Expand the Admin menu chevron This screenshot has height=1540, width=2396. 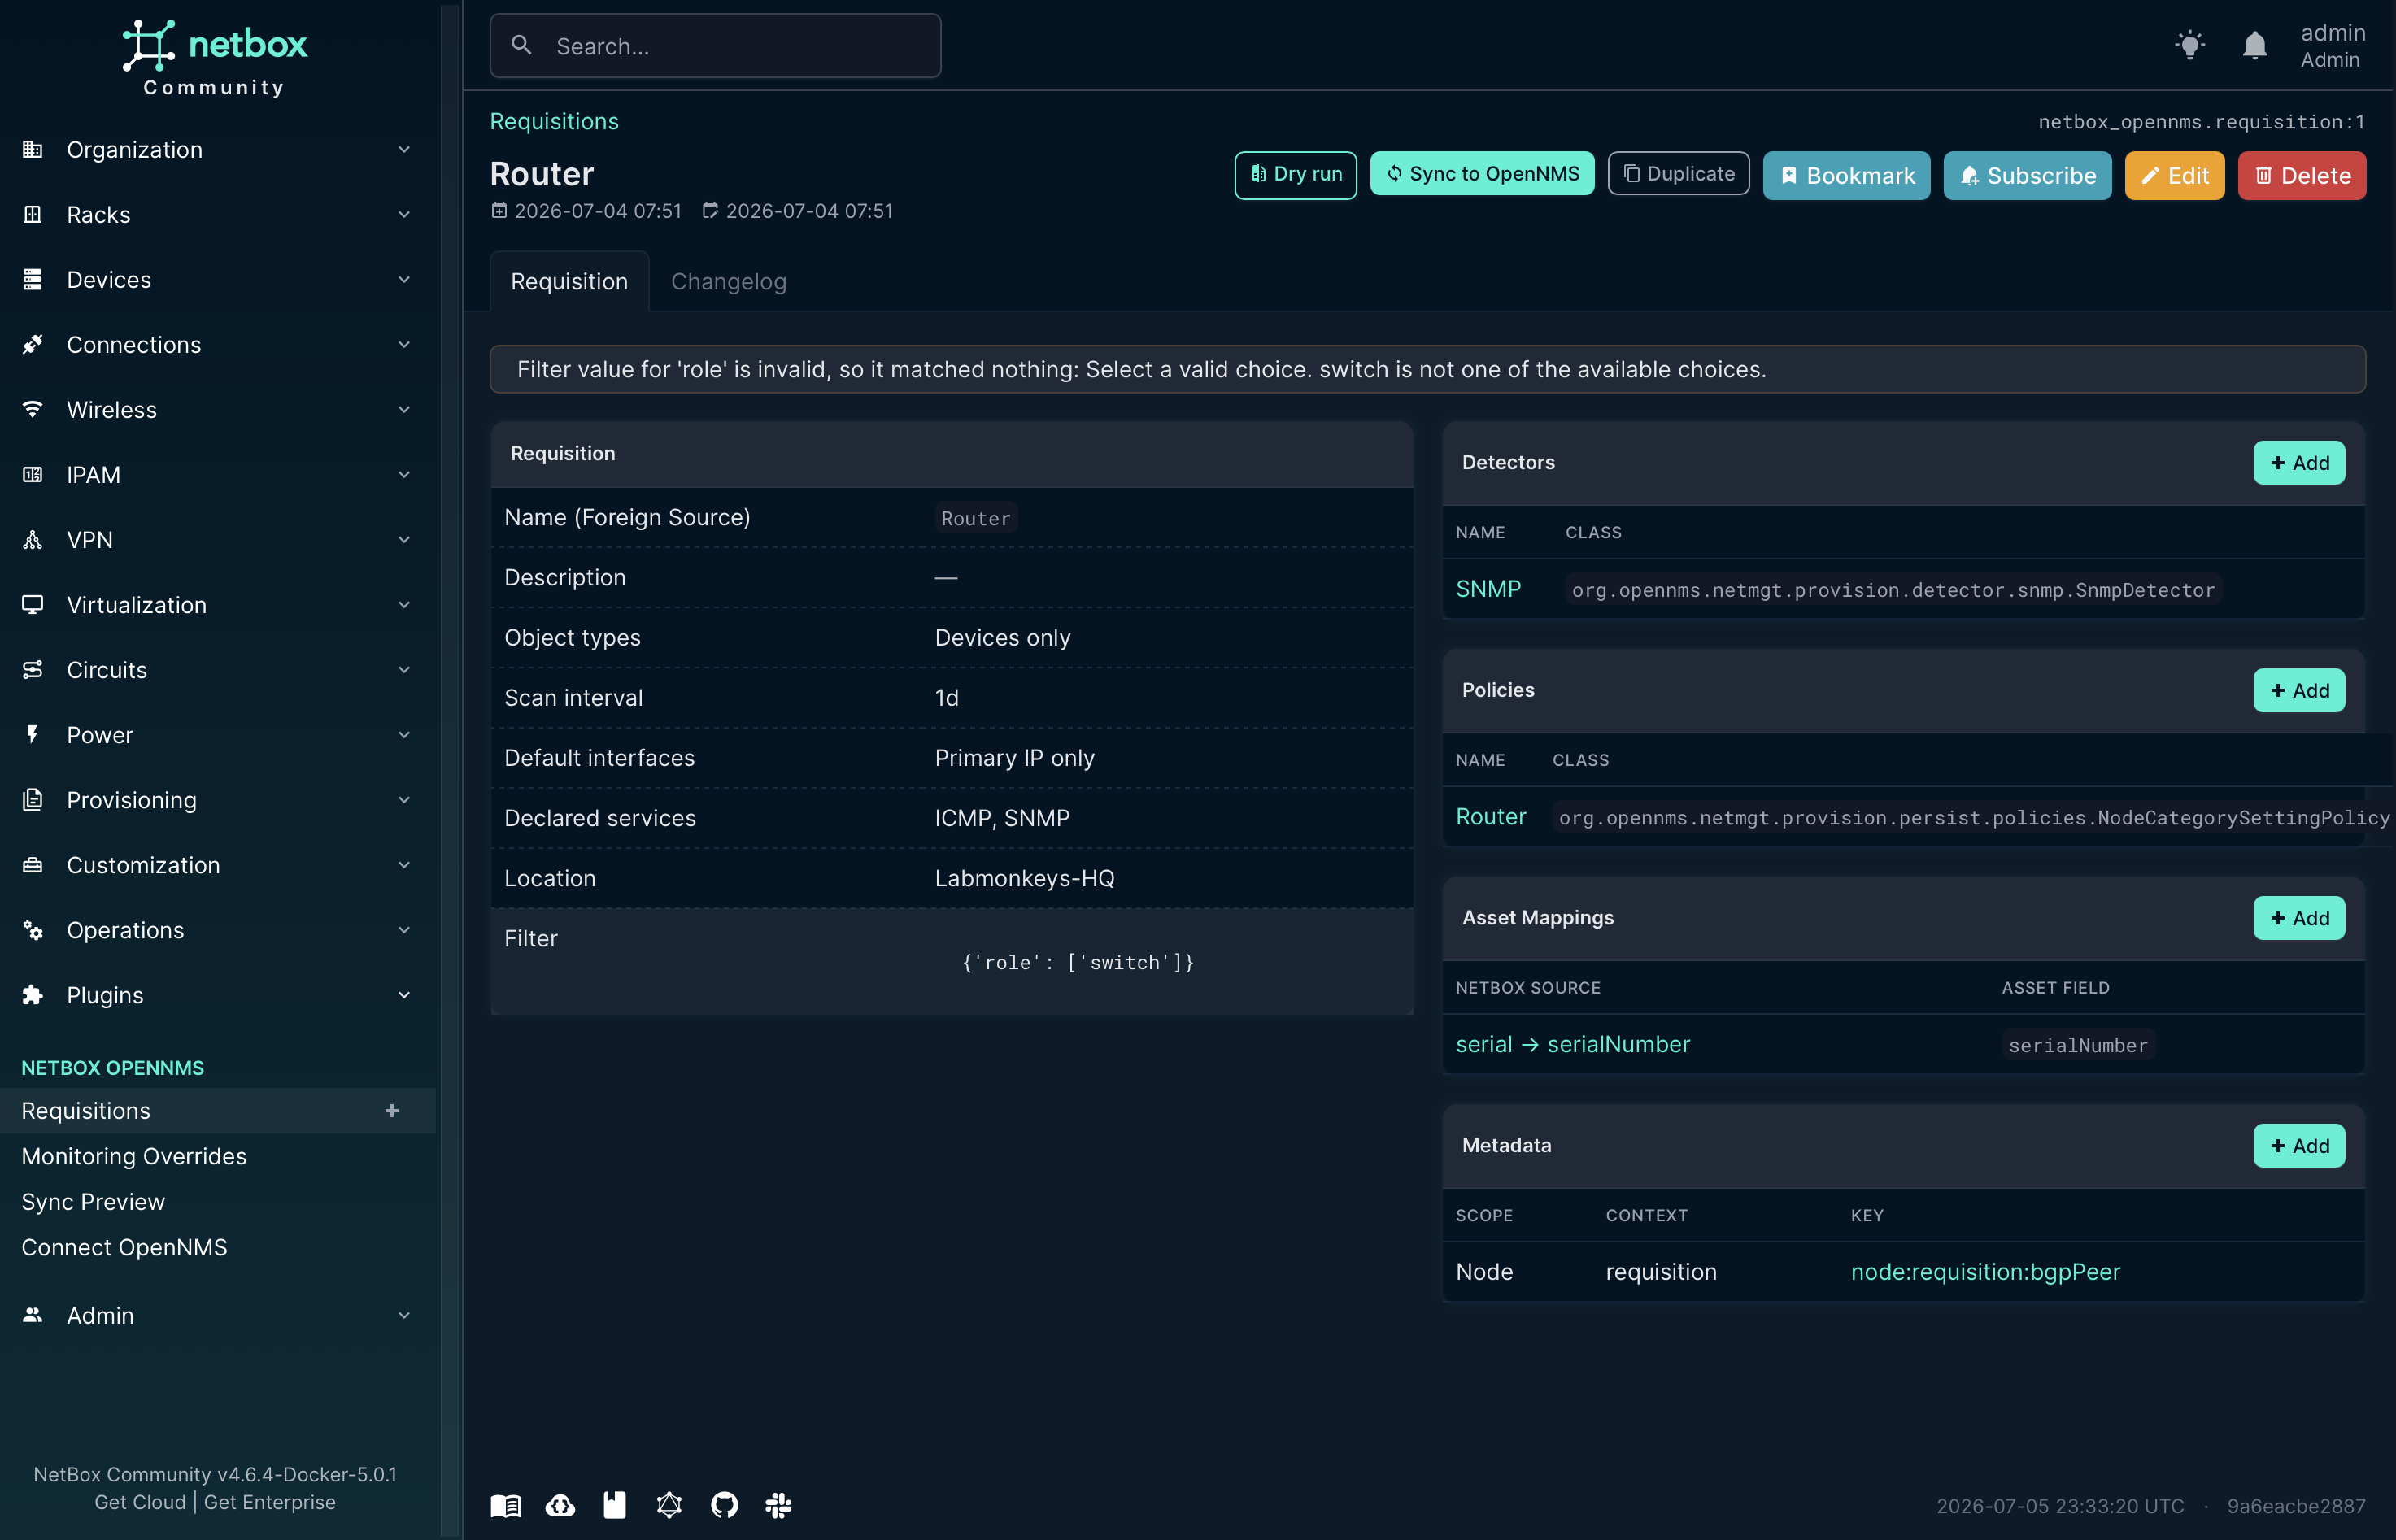point(404,1314)
